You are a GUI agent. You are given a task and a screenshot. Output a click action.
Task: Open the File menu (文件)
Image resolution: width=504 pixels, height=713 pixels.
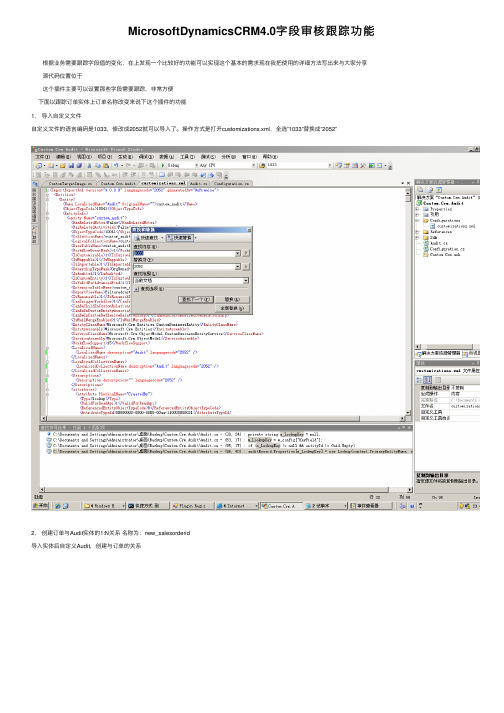(43, 156)
